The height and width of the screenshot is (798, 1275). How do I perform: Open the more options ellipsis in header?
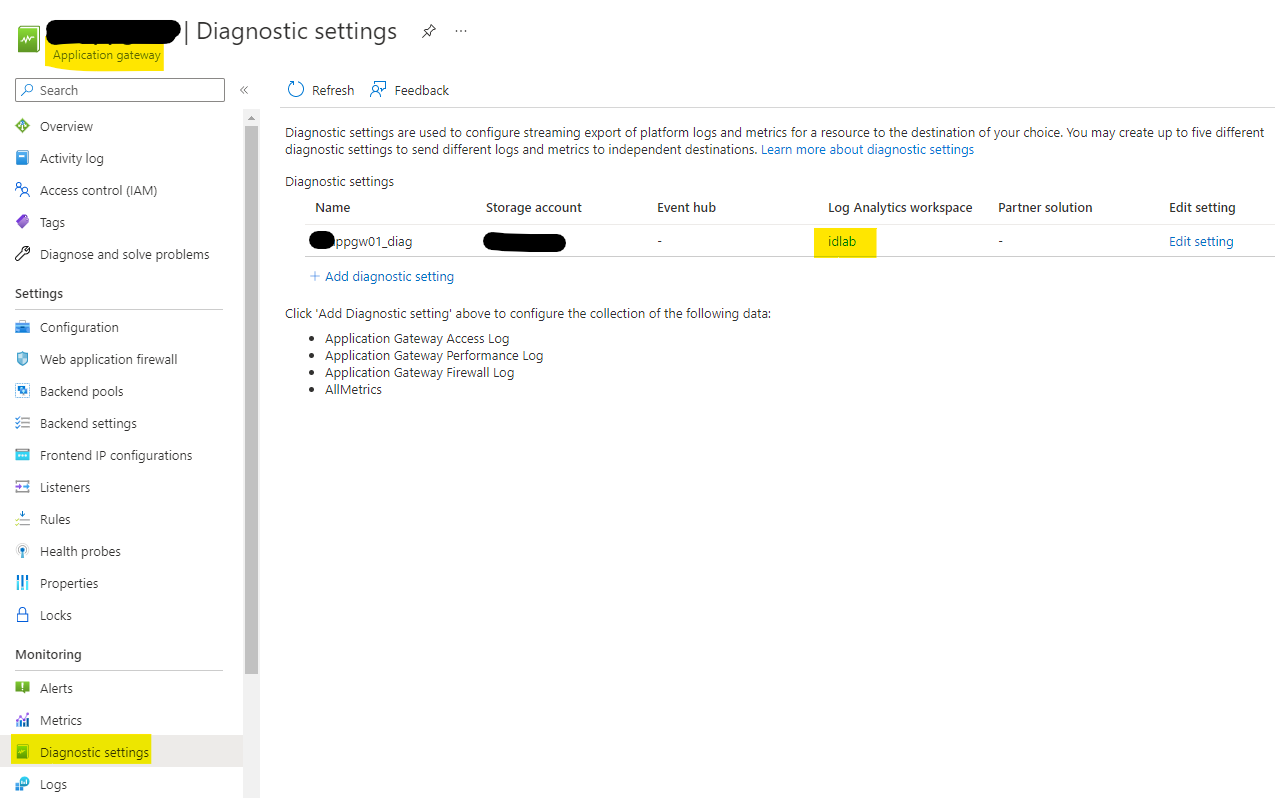(x=461, y=31)
